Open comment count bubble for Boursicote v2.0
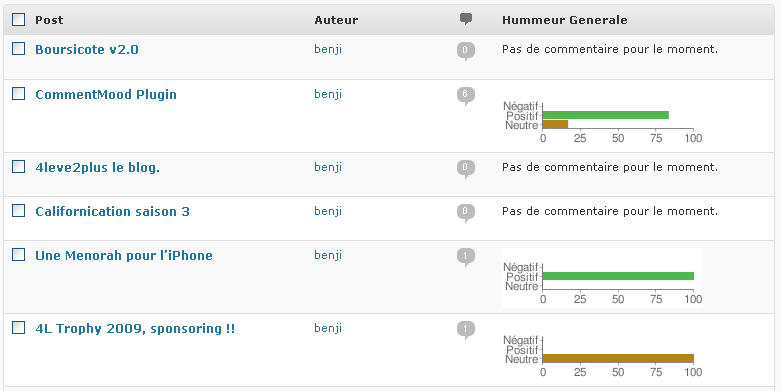This screenshot has height=391, width=781. pyautogui.click(x=466, y=51)
